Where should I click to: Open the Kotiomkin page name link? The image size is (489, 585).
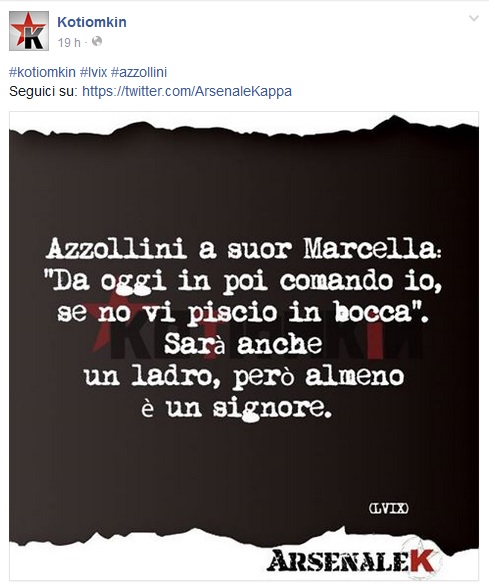(x=92, y=22)
